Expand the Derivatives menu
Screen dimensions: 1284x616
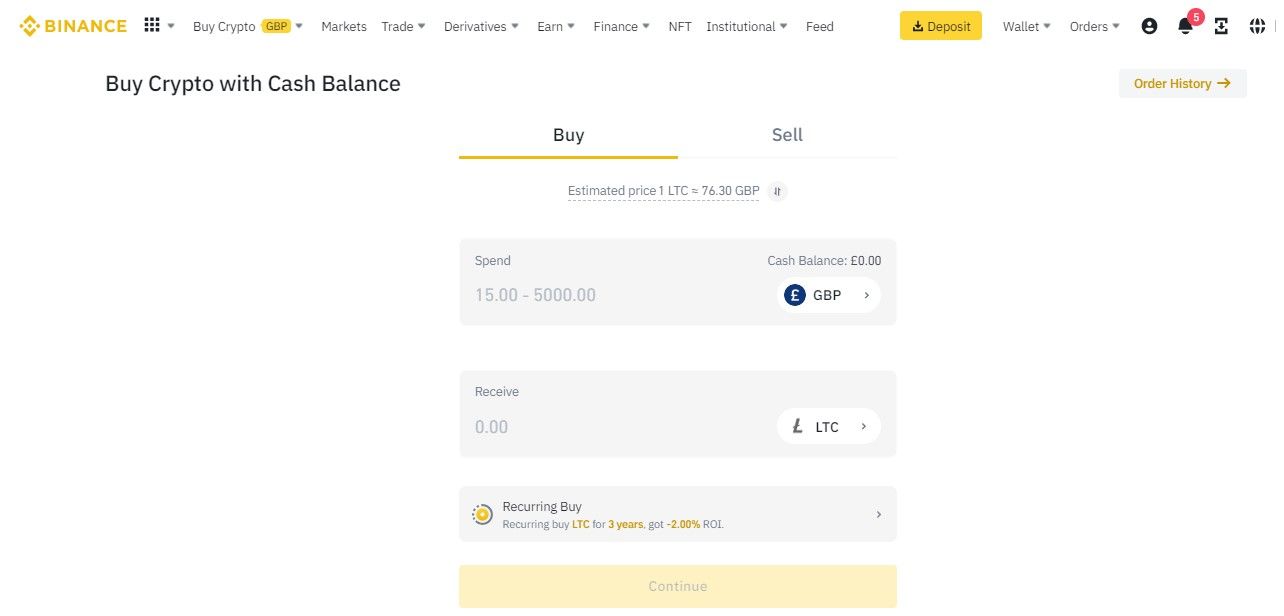pos(481,26)
